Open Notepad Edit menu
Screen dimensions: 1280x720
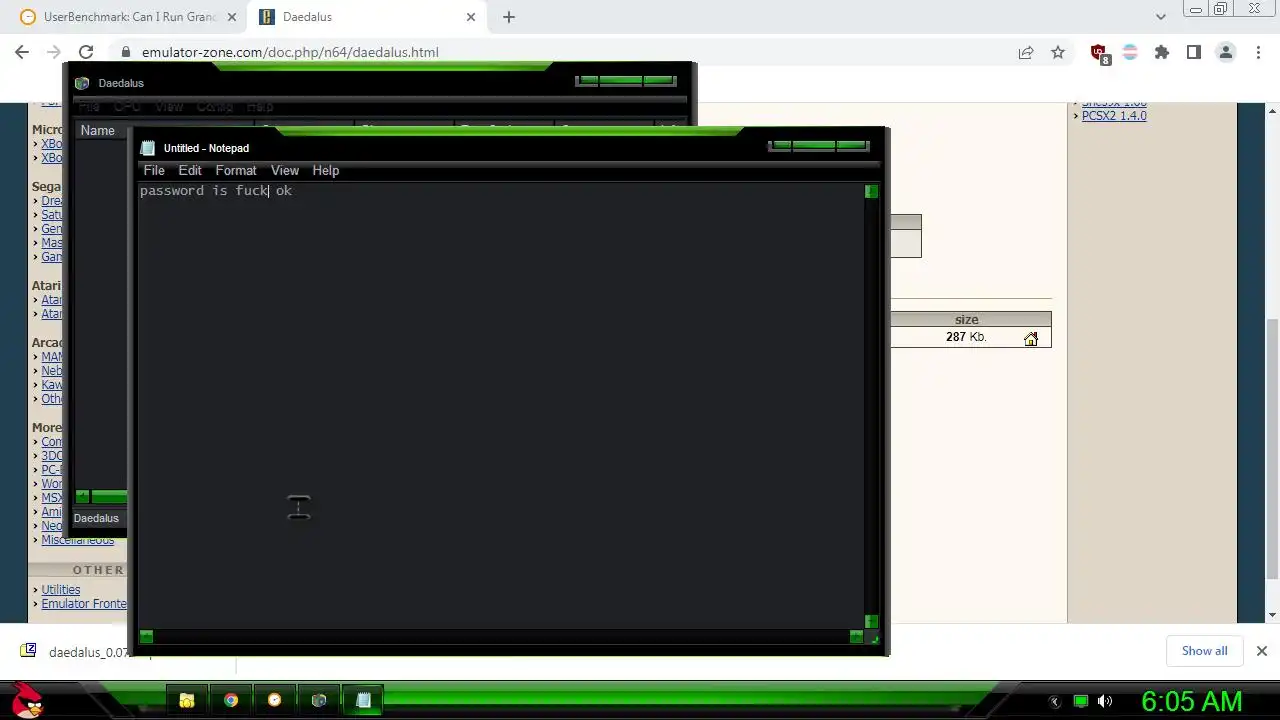pos(190,170)
